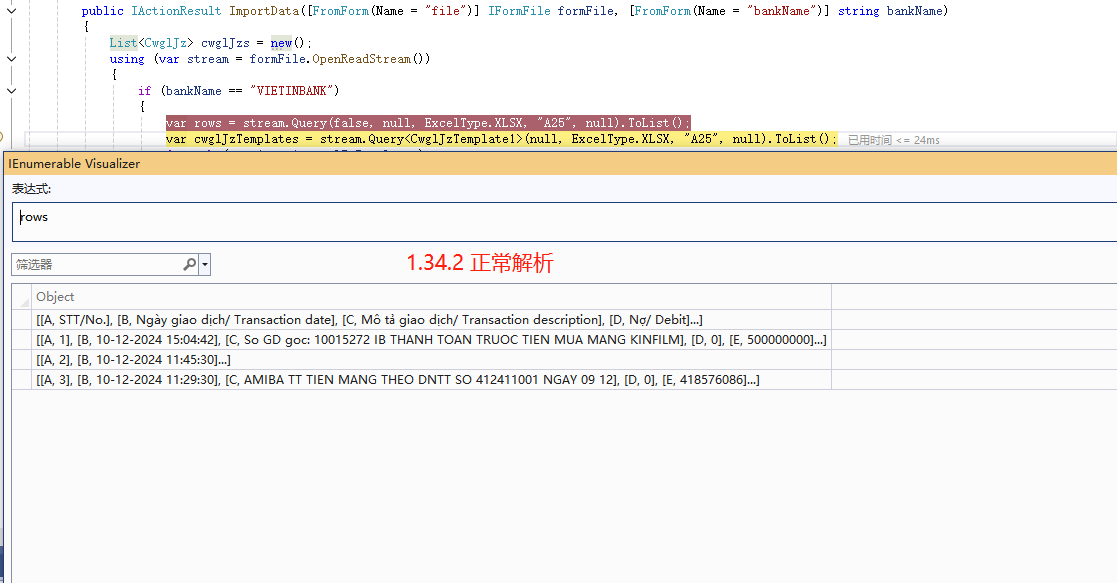This screenshot has height=583, width=1117.
Task: Click the cwglJzTemplates Query code line
Action: click(x=502, y=139)
